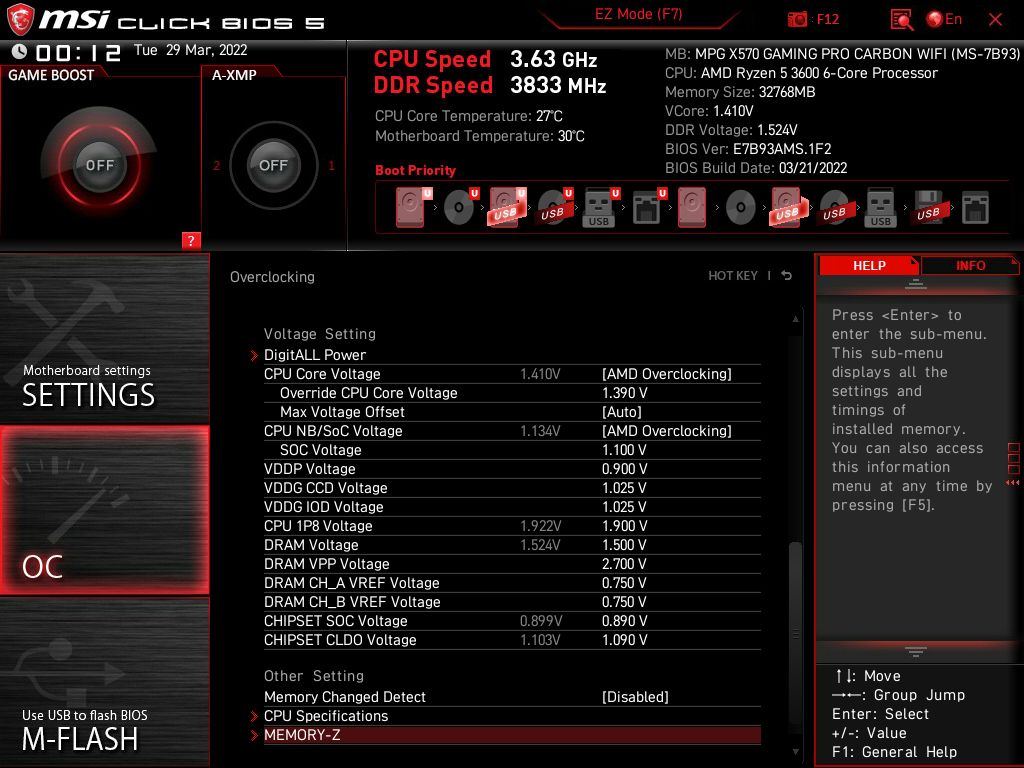Select A-XMP profile 1
The image size is (1024, 768).
(x=331, y=166)
